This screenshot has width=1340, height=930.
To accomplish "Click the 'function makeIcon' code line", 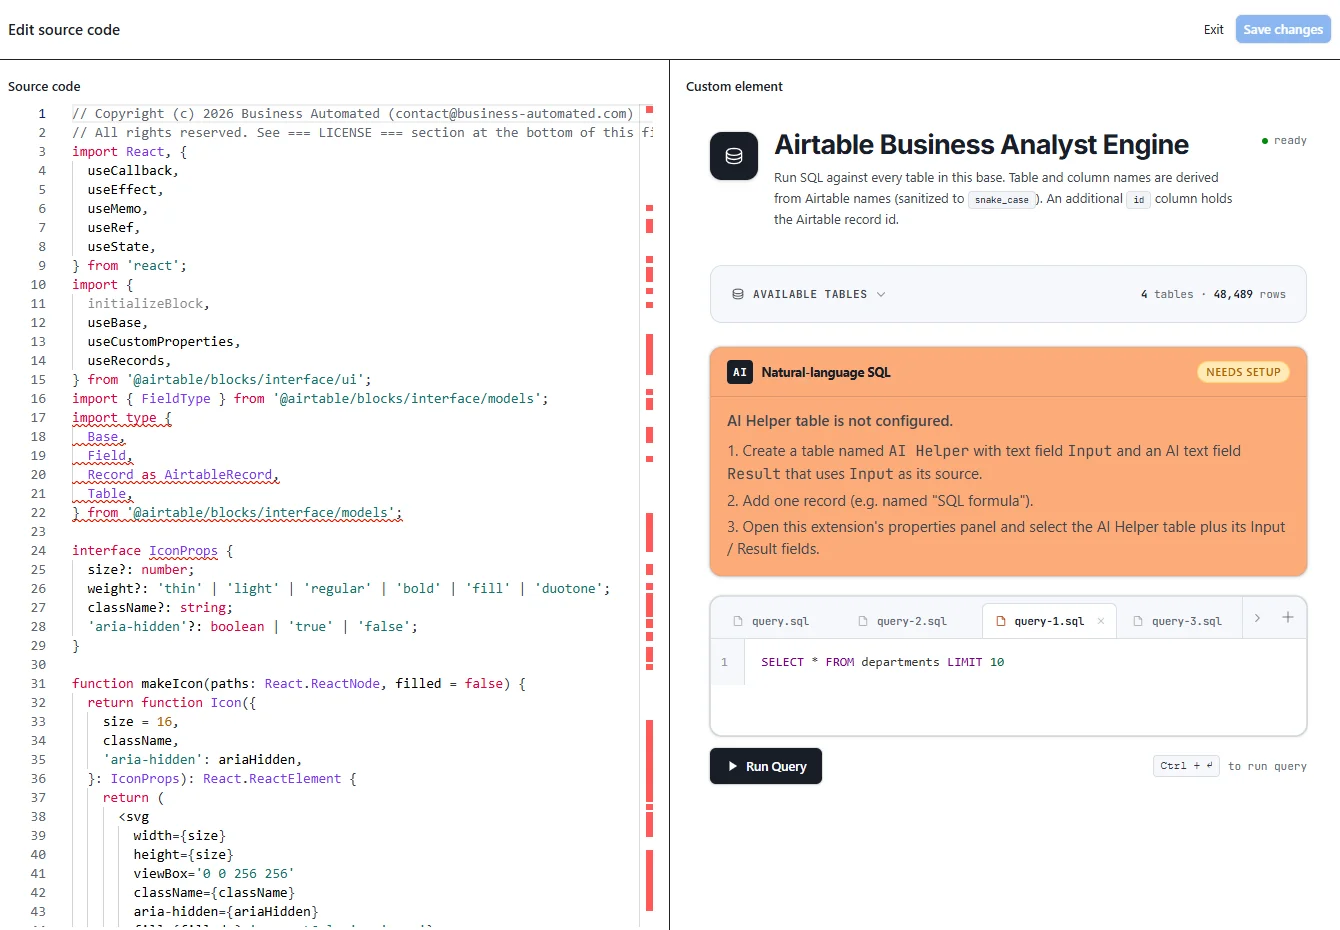I will tap(298, 683).
